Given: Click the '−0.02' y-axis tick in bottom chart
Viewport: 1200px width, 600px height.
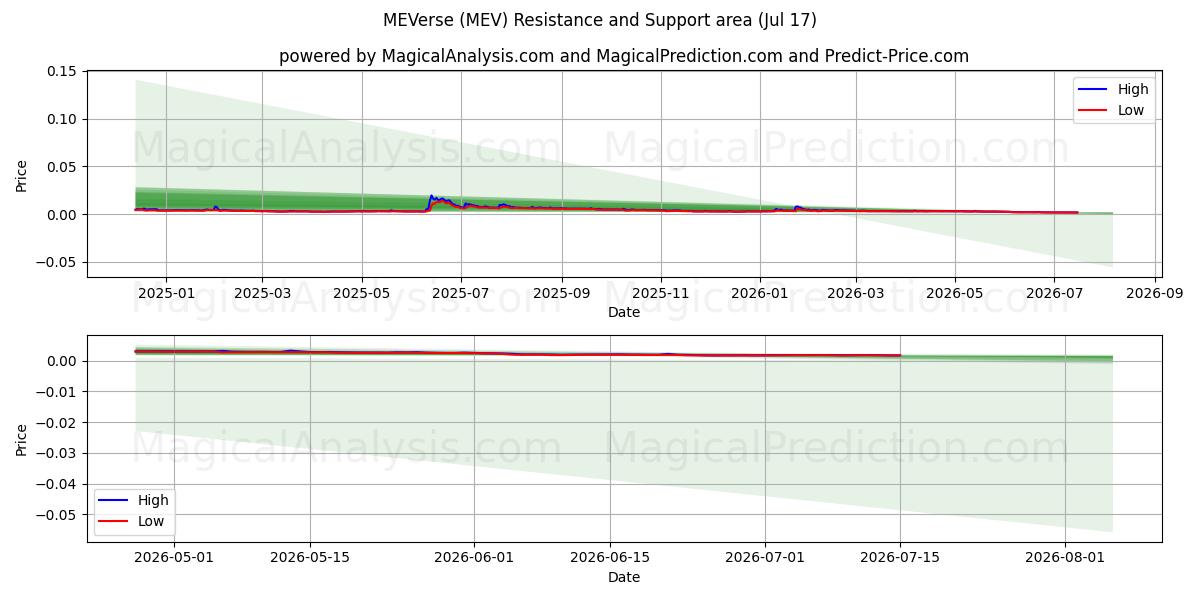Looking at the screenshot, I should [56, 423].
